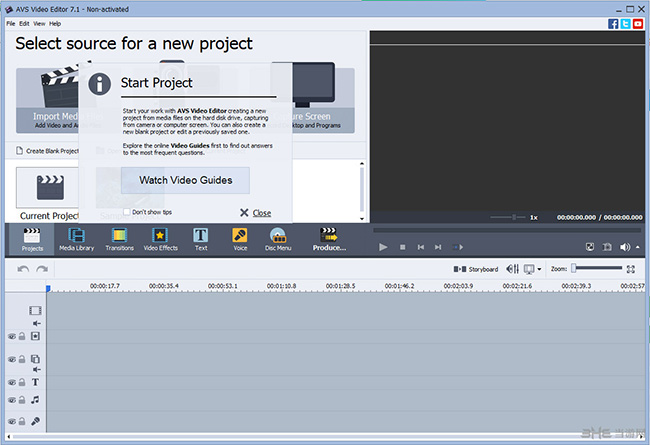Click the overlay track audio icon

(37, 369)
